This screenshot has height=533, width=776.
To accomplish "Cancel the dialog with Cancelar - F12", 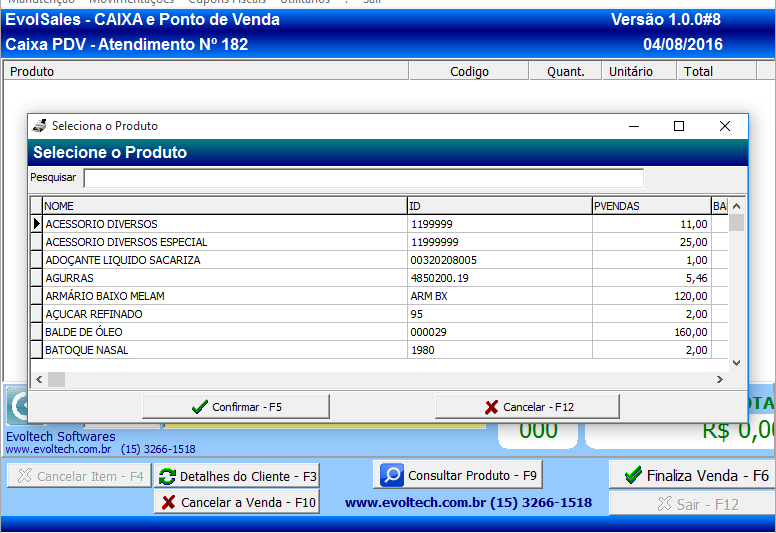I will point(527,407).
